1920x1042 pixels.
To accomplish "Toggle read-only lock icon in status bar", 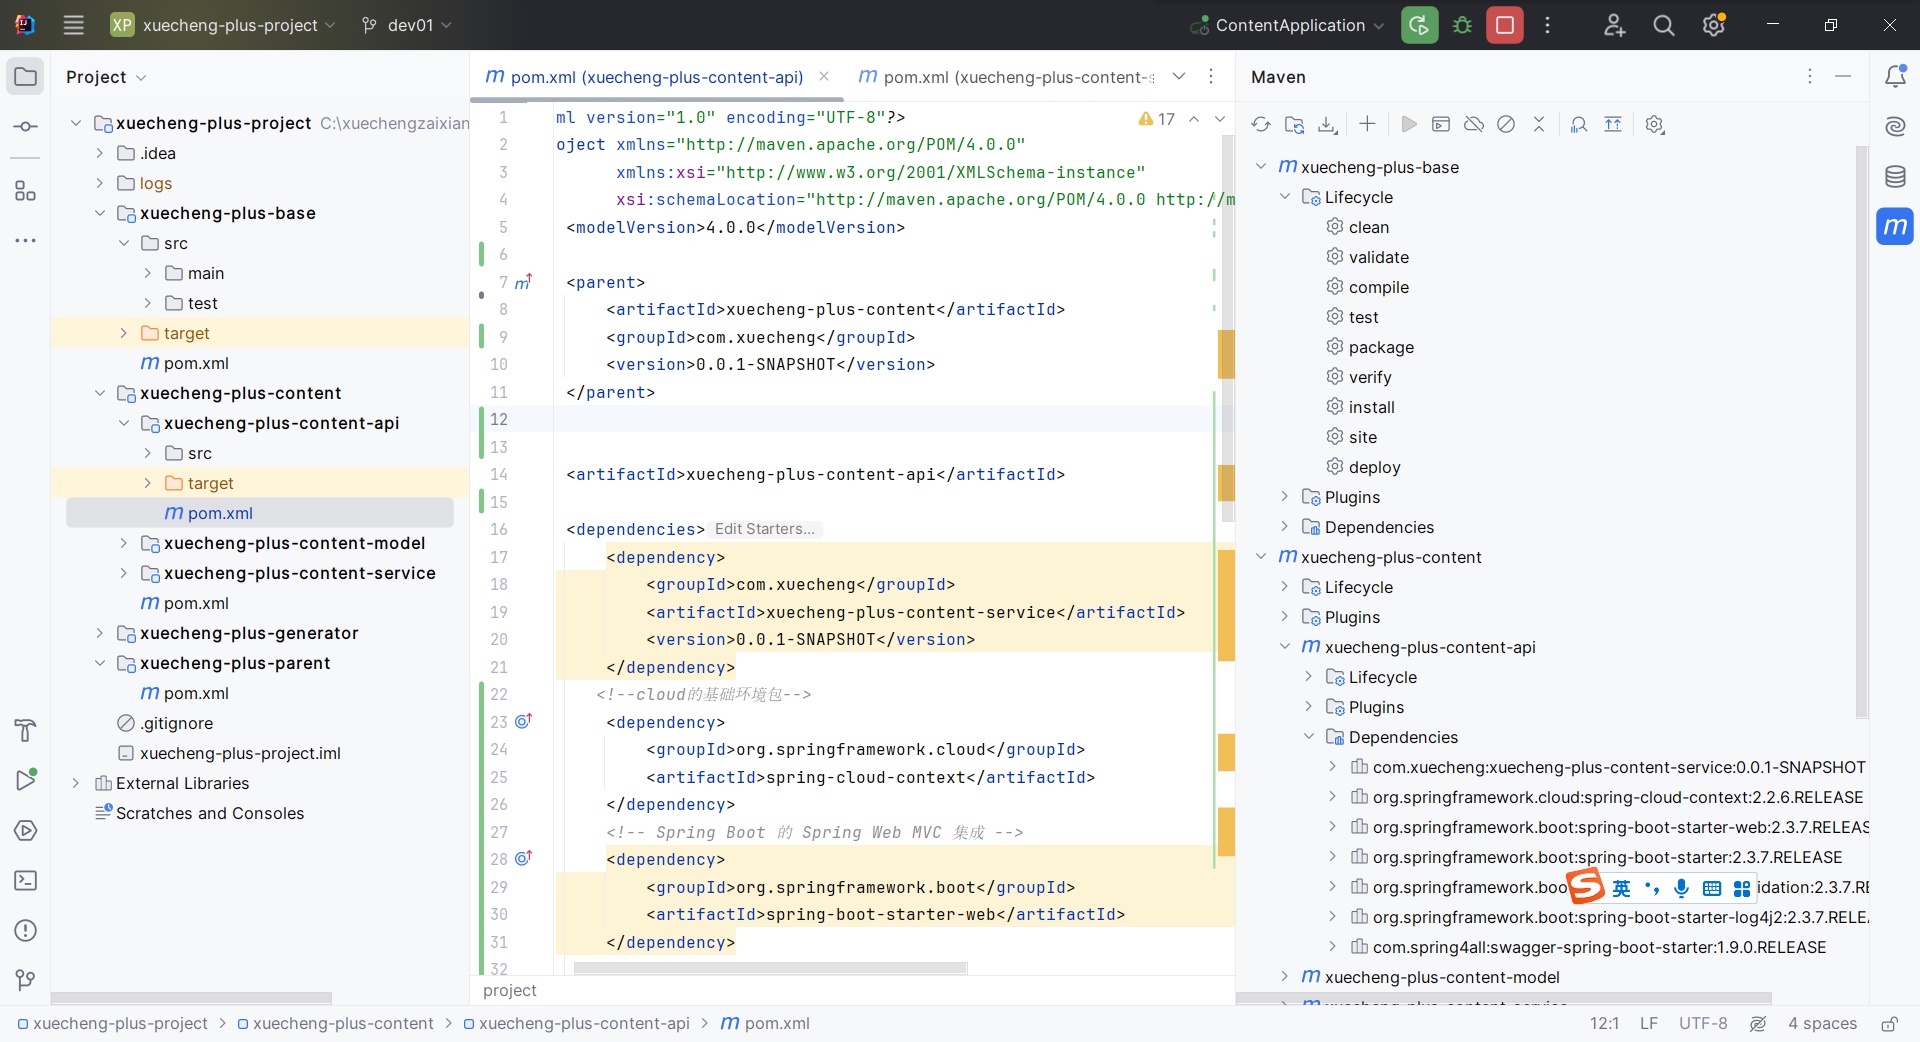I will click(x=1889, y=1023).
